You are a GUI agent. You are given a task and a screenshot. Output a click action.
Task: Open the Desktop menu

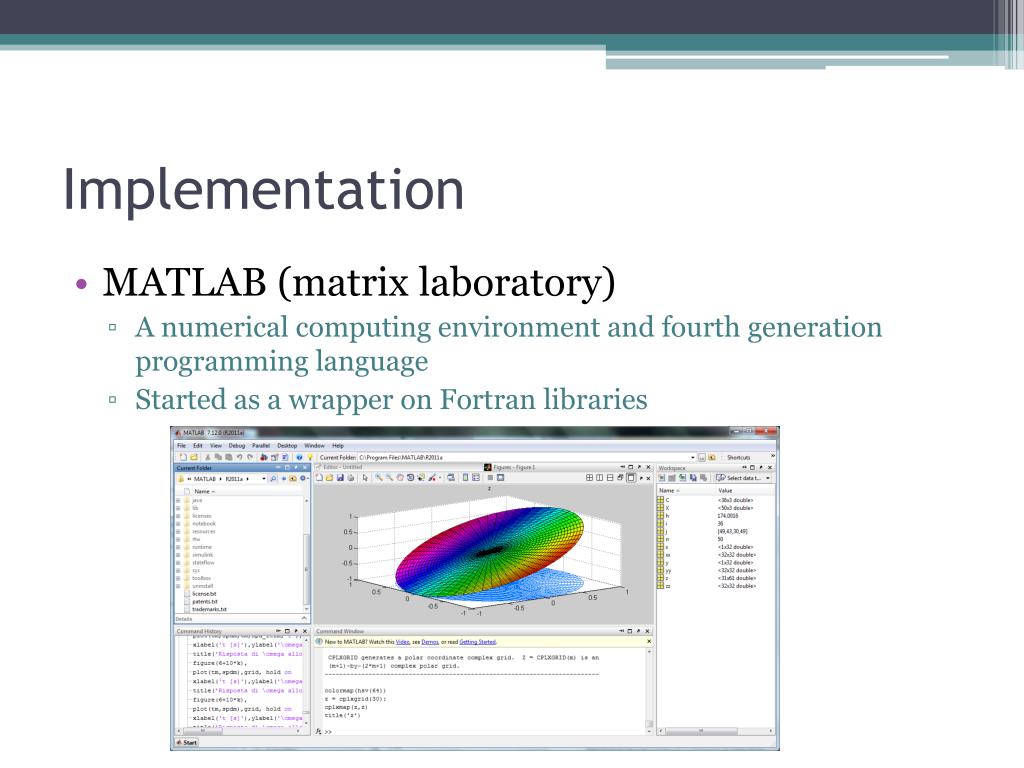click(287, 445)
